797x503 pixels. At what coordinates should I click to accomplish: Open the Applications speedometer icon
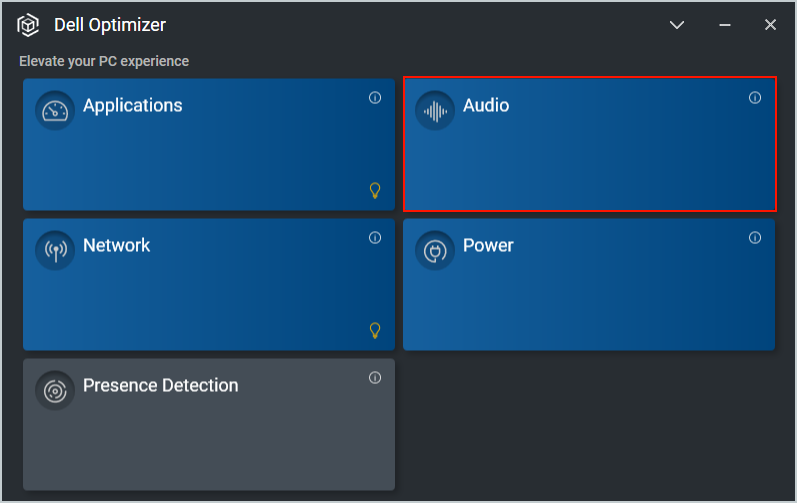[55, 111]
